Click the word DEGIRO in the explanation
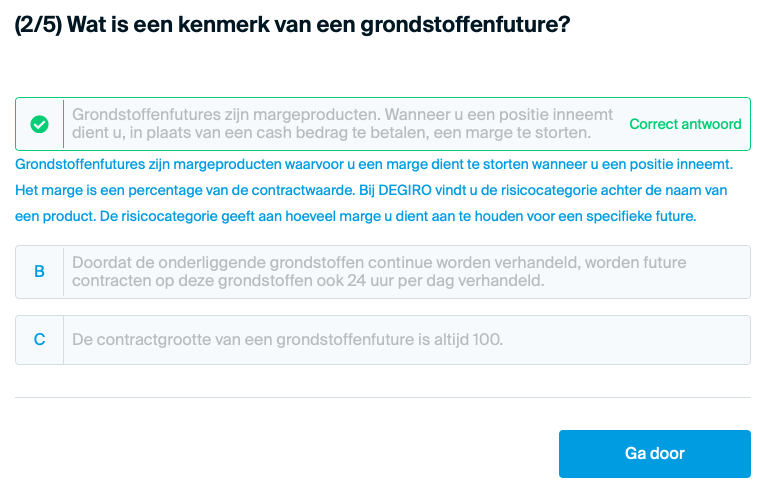Viewport: 772px width, 499px height. 405,190
